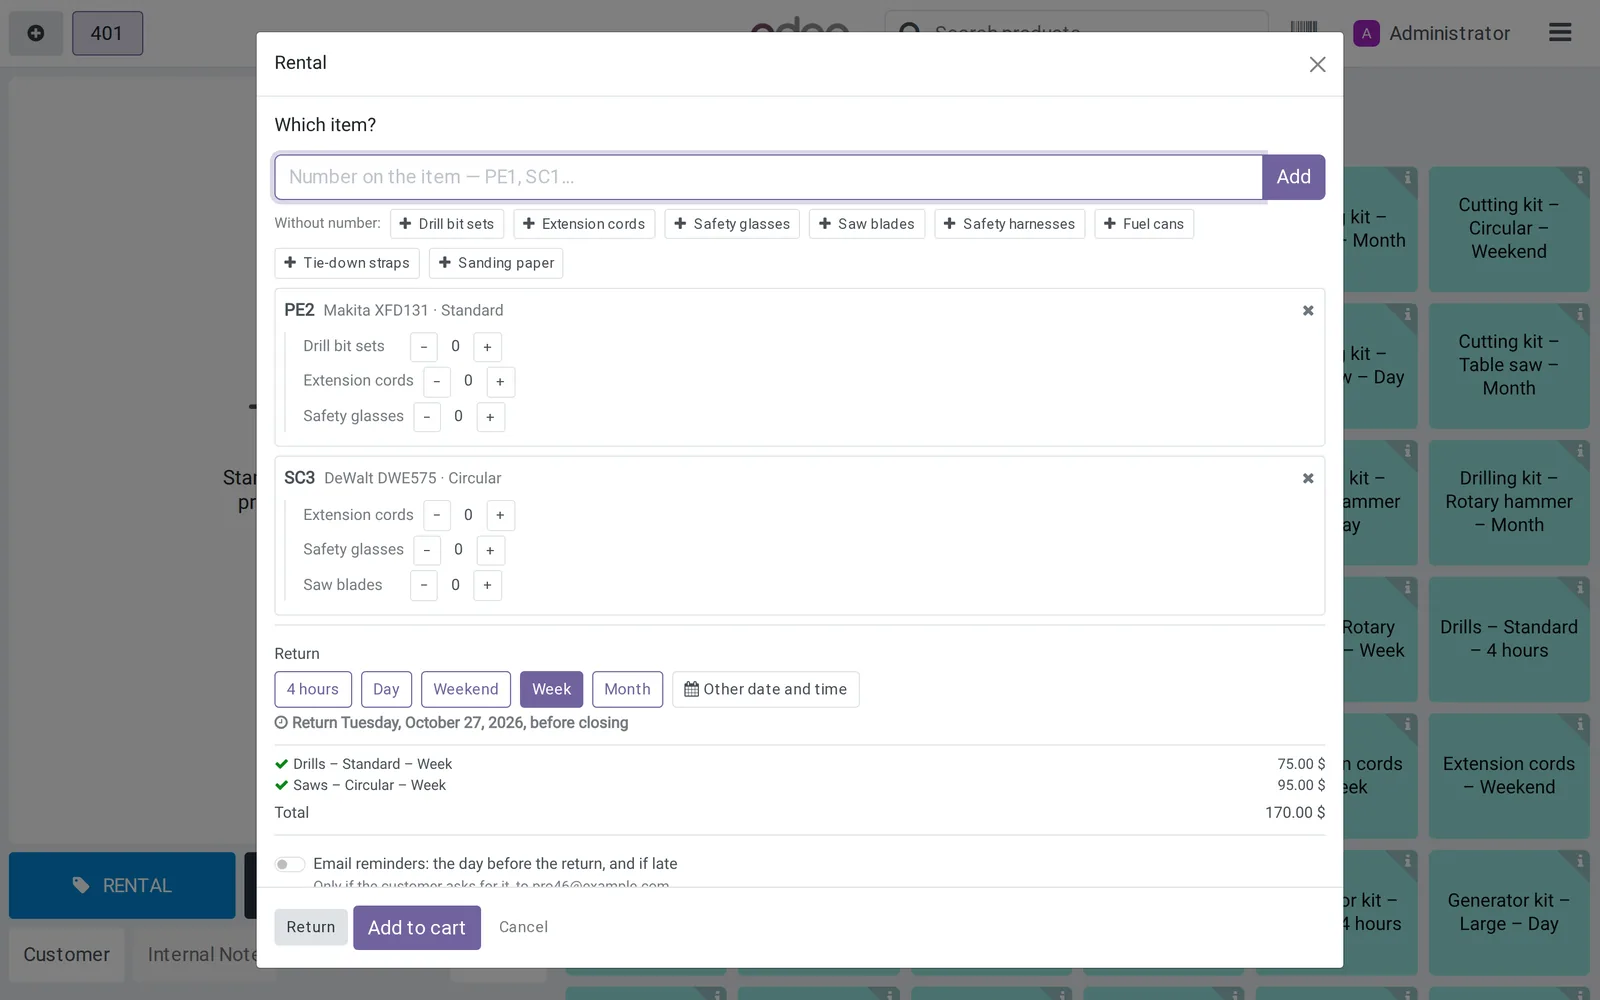Show info for Drills Standard 4 hours
This screenshot has width=1600, height=1000.
tap(1580, 587)
